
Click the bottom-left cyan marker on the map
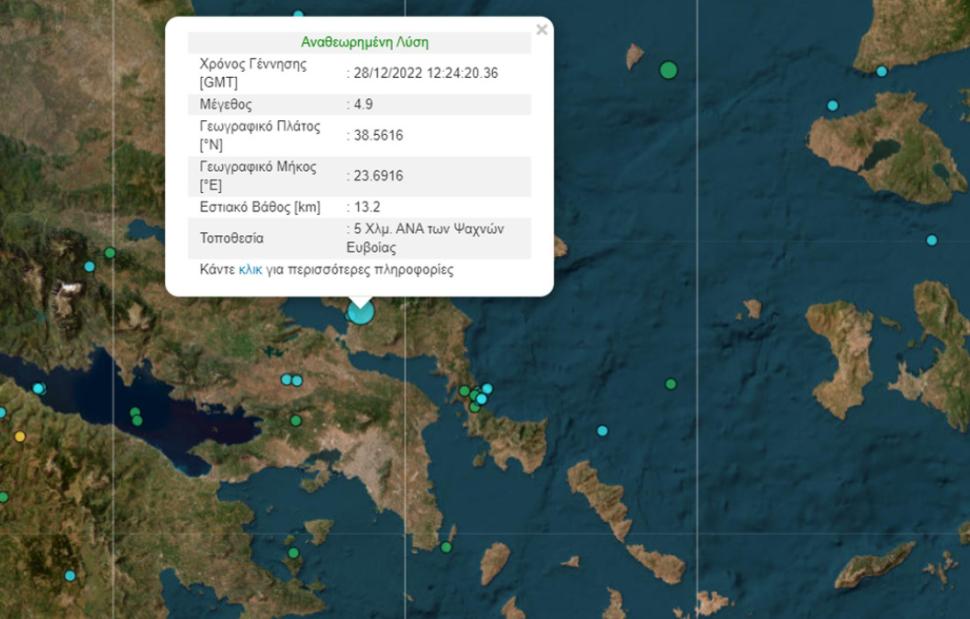[x=70, y=575]
